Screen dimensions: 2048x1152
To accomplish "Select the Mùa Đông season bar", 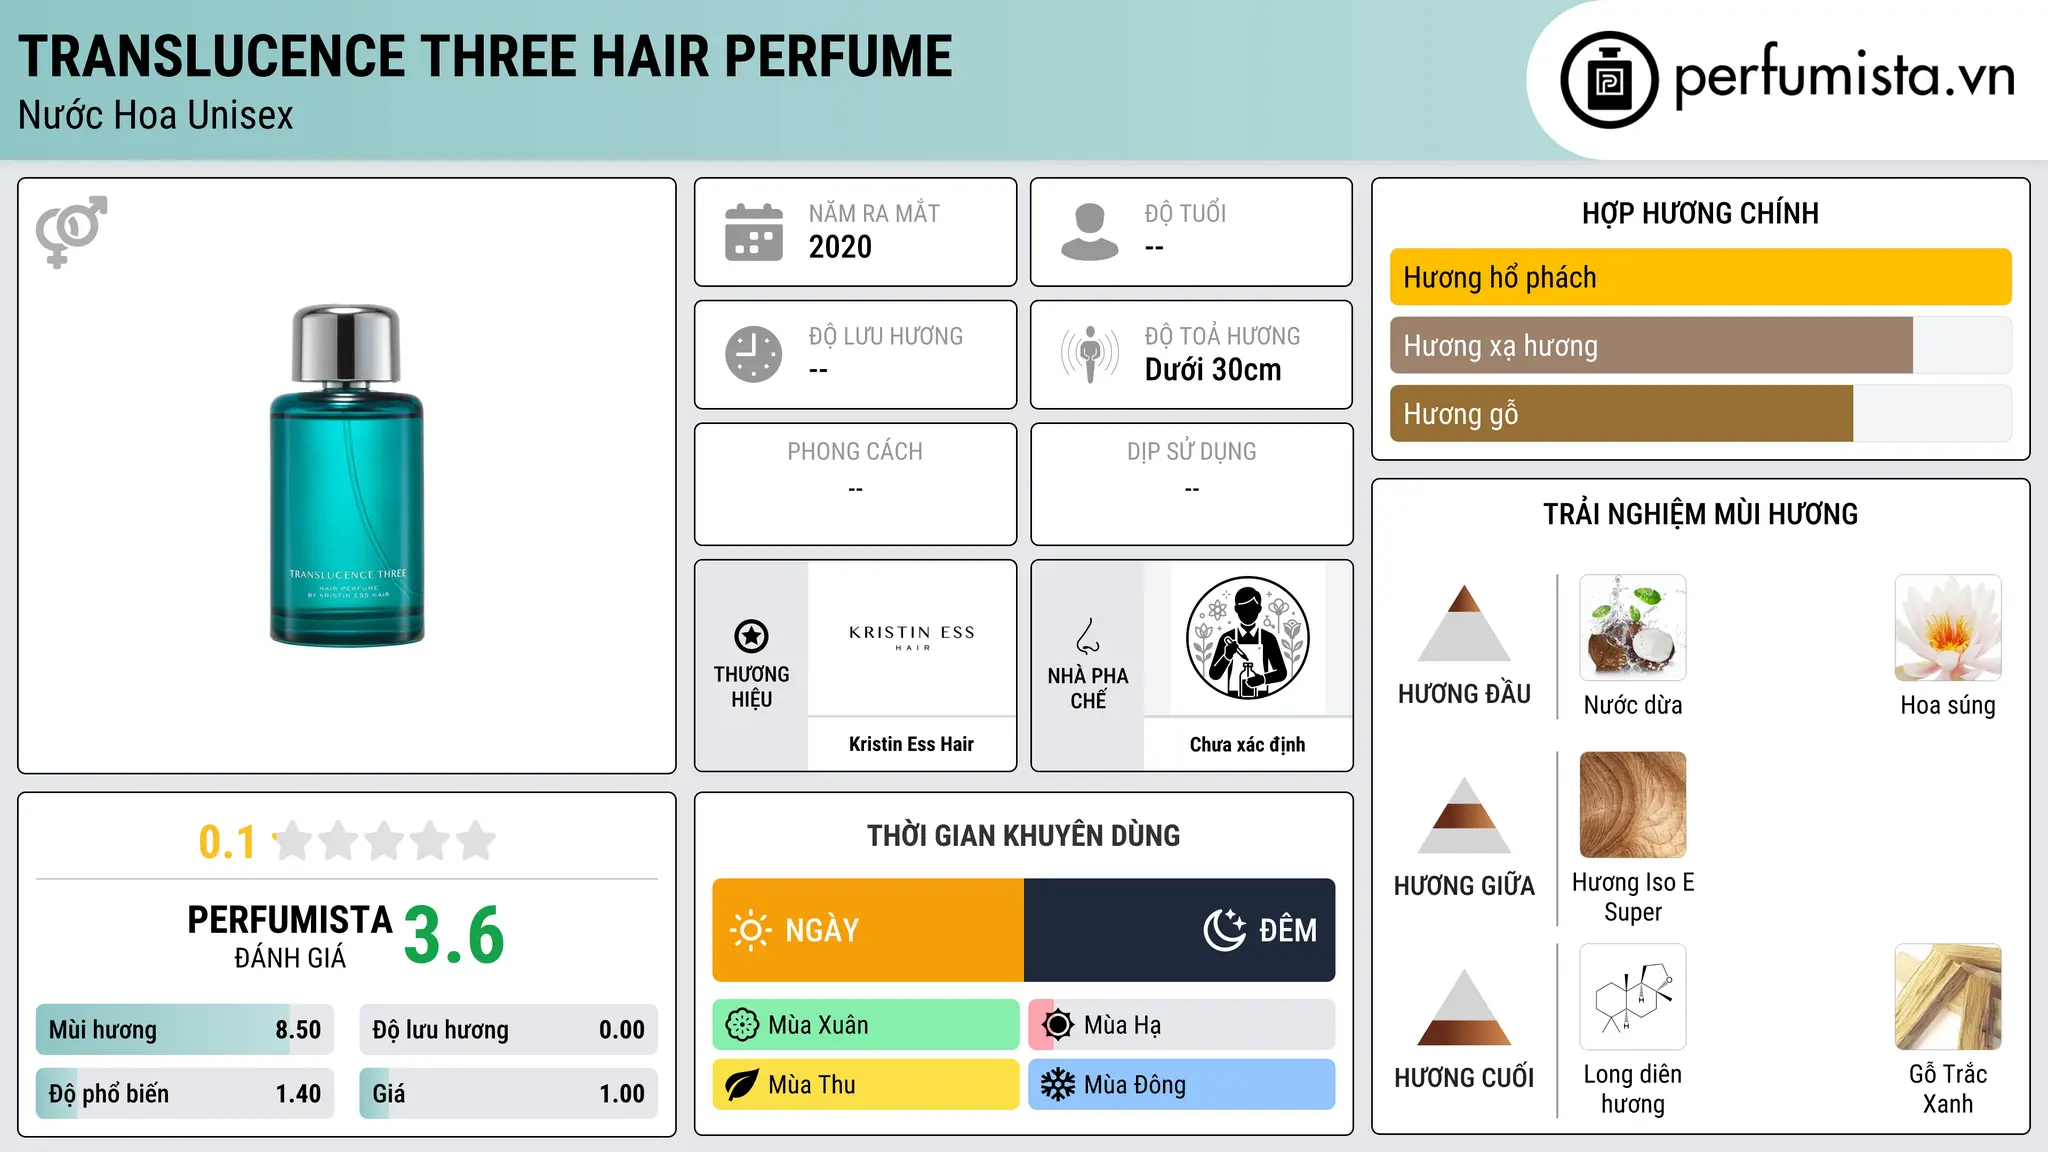I will coord(1182,1085).
